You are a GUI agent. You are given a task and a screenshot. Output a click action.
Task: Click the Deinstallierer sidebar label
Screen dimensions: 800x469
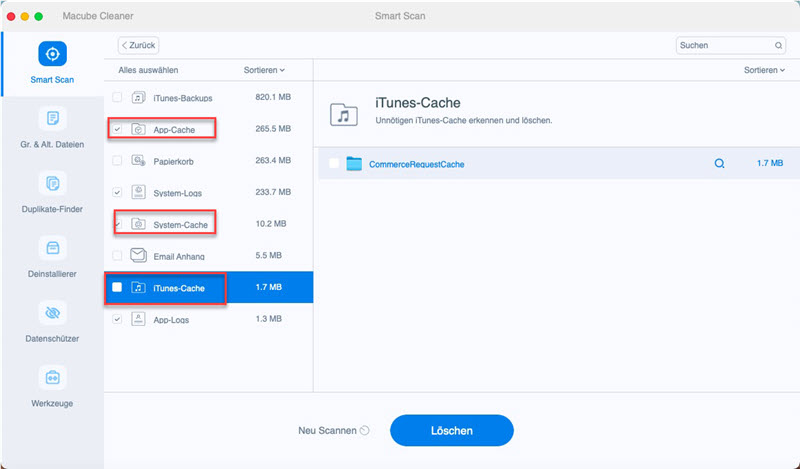coord(52,274)
